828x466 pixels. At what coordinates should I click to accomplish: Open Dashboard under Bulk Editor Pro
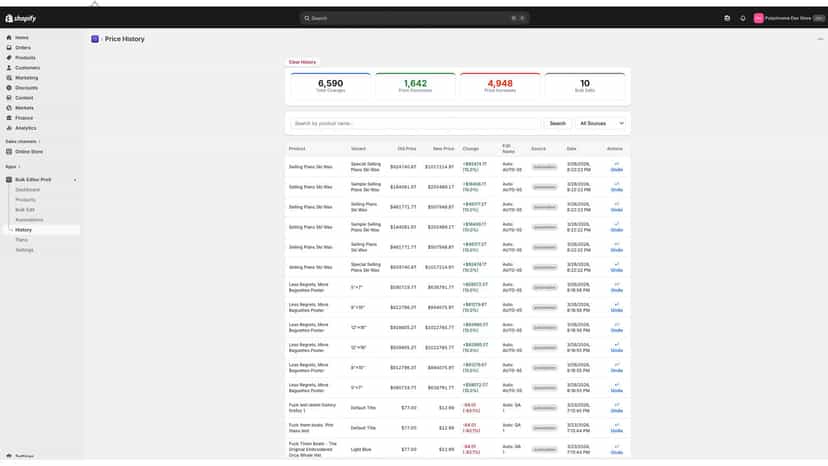pyautogui.click(x=27, y=190)
